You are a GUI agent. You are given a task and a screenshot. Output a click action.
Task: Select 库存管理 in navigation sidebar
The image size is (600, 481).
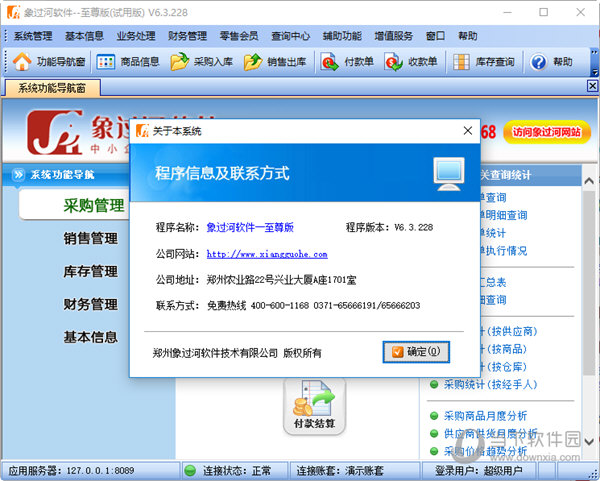[91, 271]
